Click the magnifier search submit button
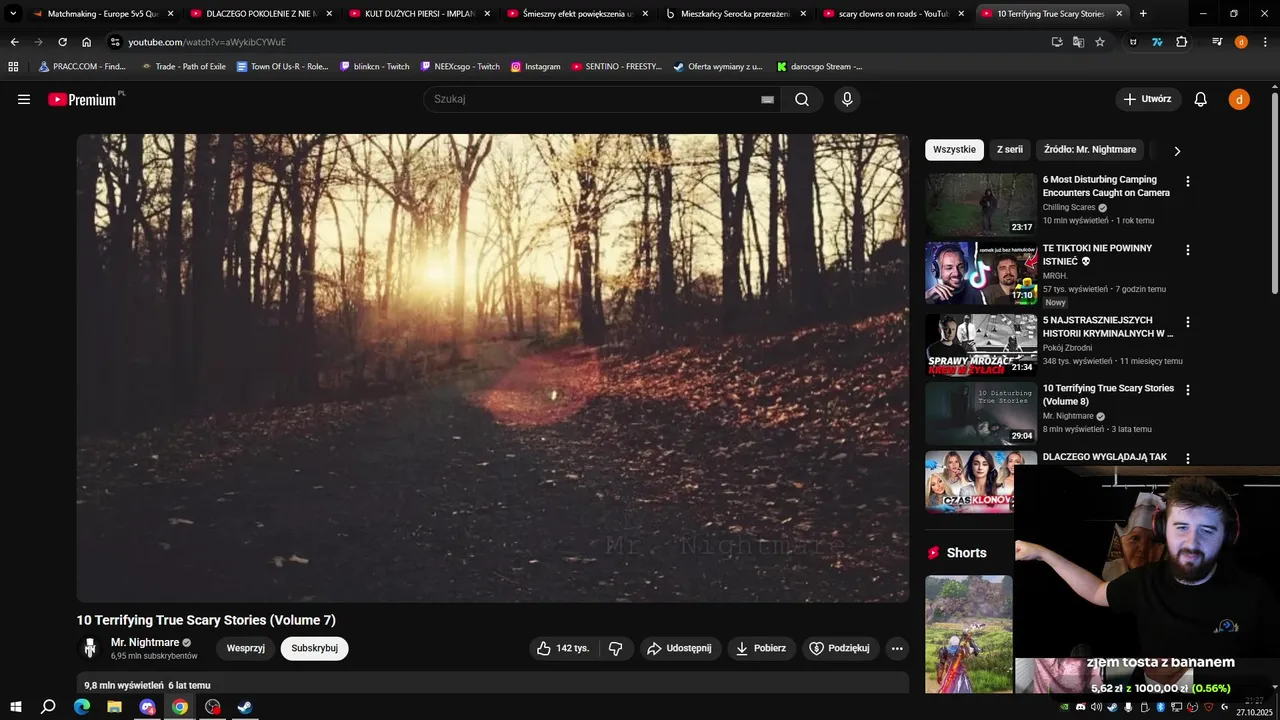Image resolution: width=1280 pixels, height=720 pixels. 802,99
